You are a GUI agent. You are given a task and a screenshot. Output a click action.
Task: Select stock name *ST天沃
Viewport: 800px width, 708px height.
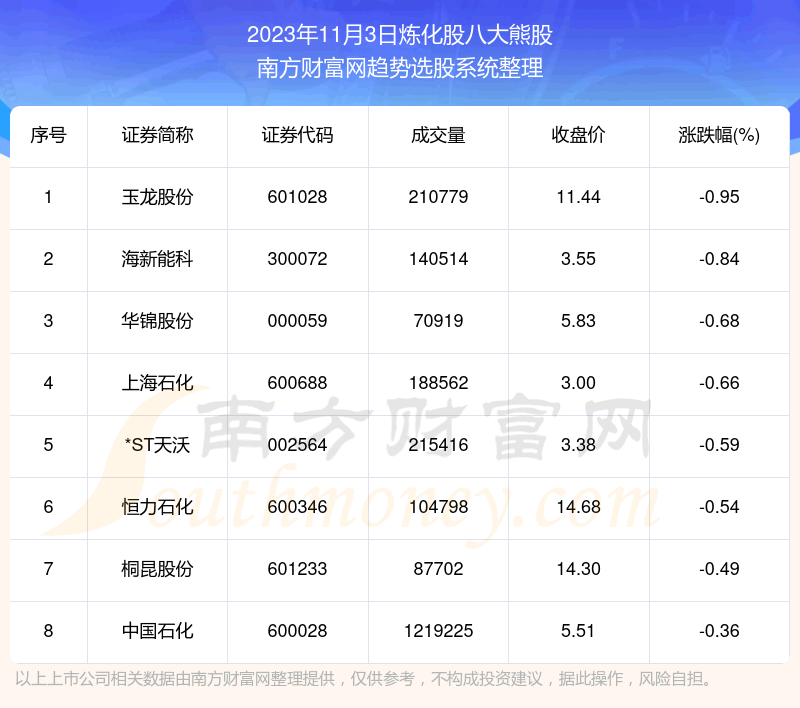157,445
